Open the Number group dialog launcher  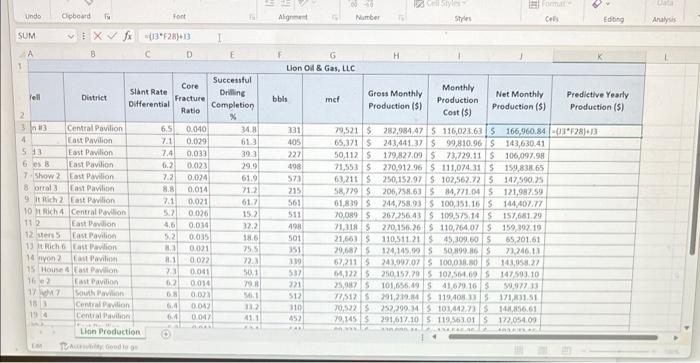pos(401,18)
